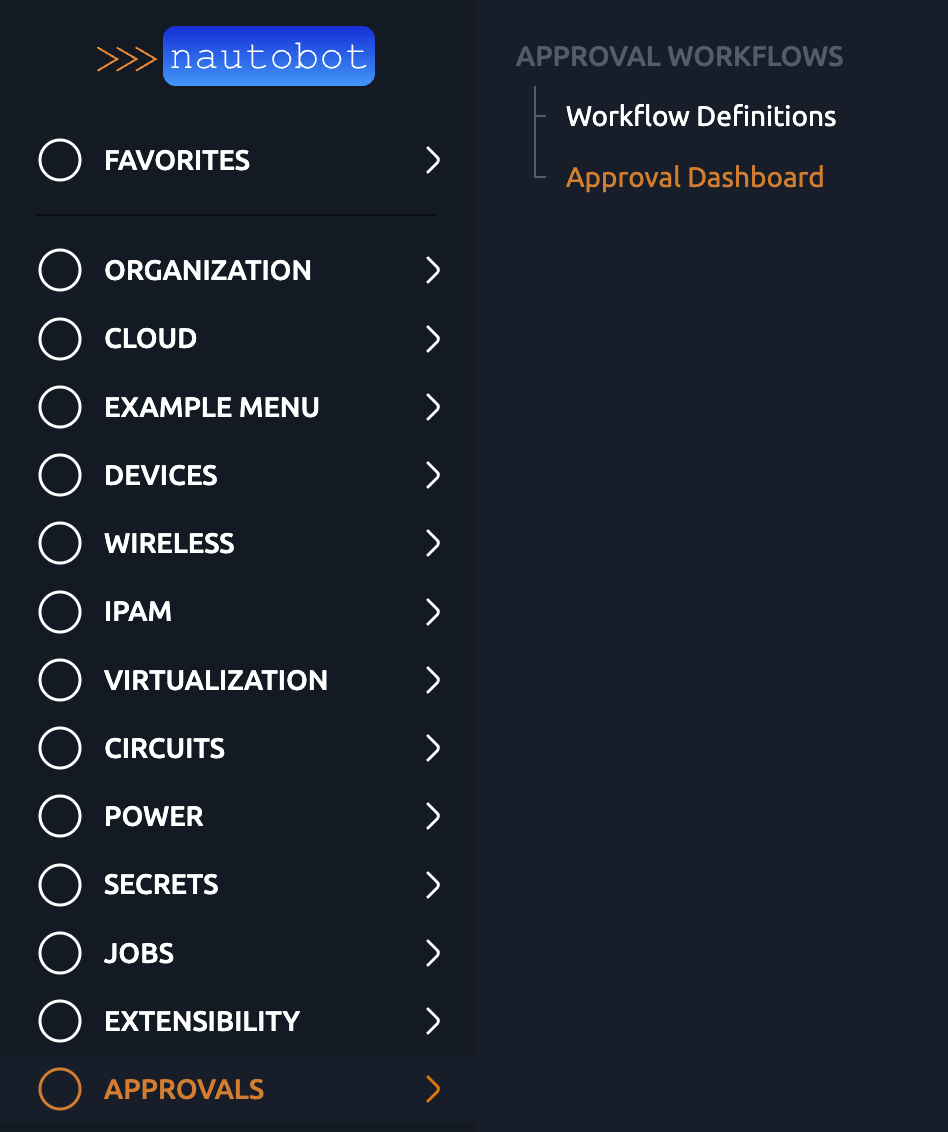This screenshot has width=948, height=1132.
Task: Click the circle icon beside Circuits
Action: tap(60, 748)
